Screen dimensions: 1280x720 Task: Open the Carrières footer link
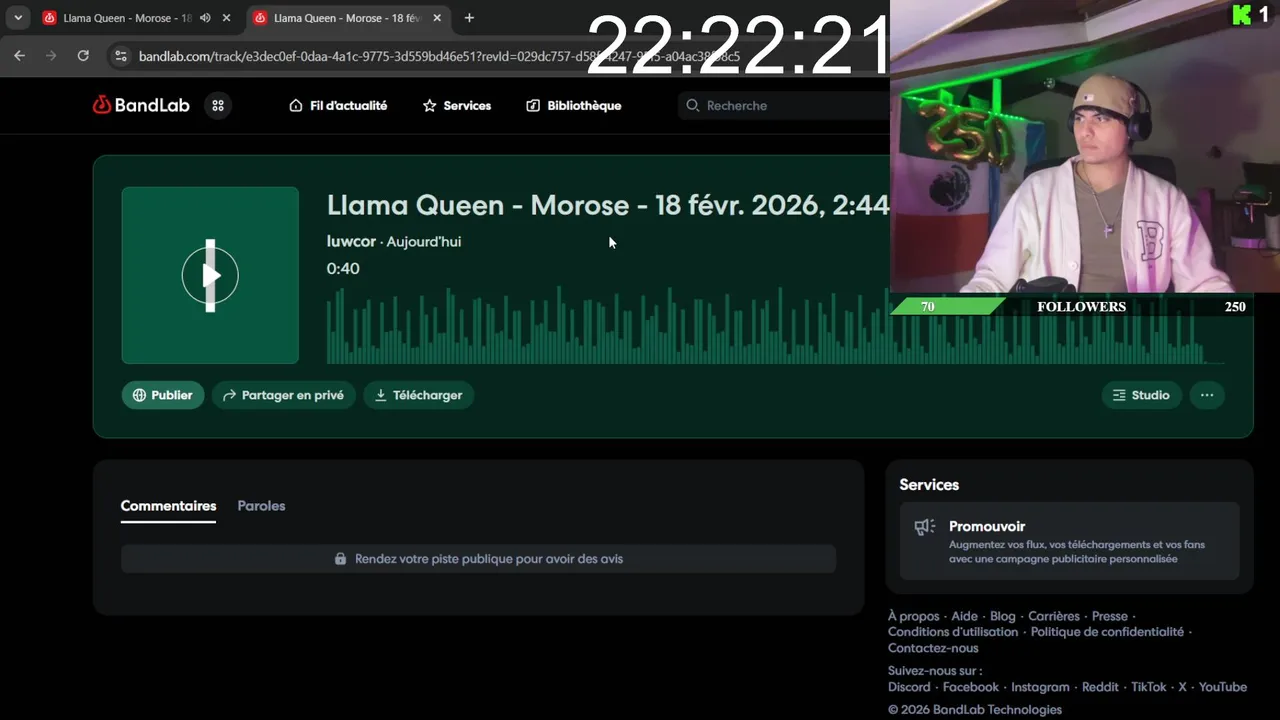(1054, 616)
